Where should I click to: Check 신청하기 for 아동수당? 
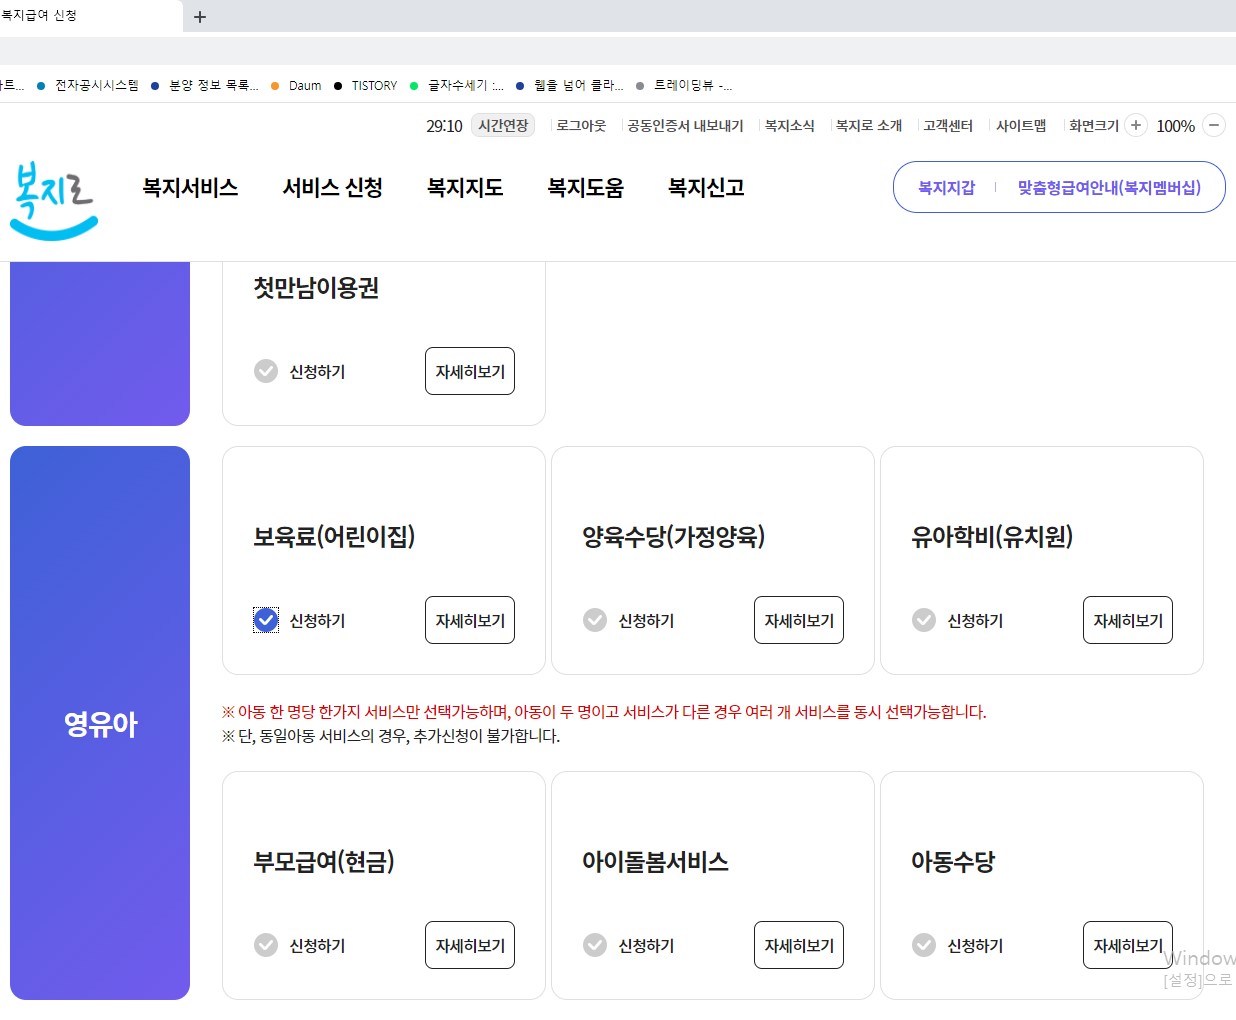(924, 945)
